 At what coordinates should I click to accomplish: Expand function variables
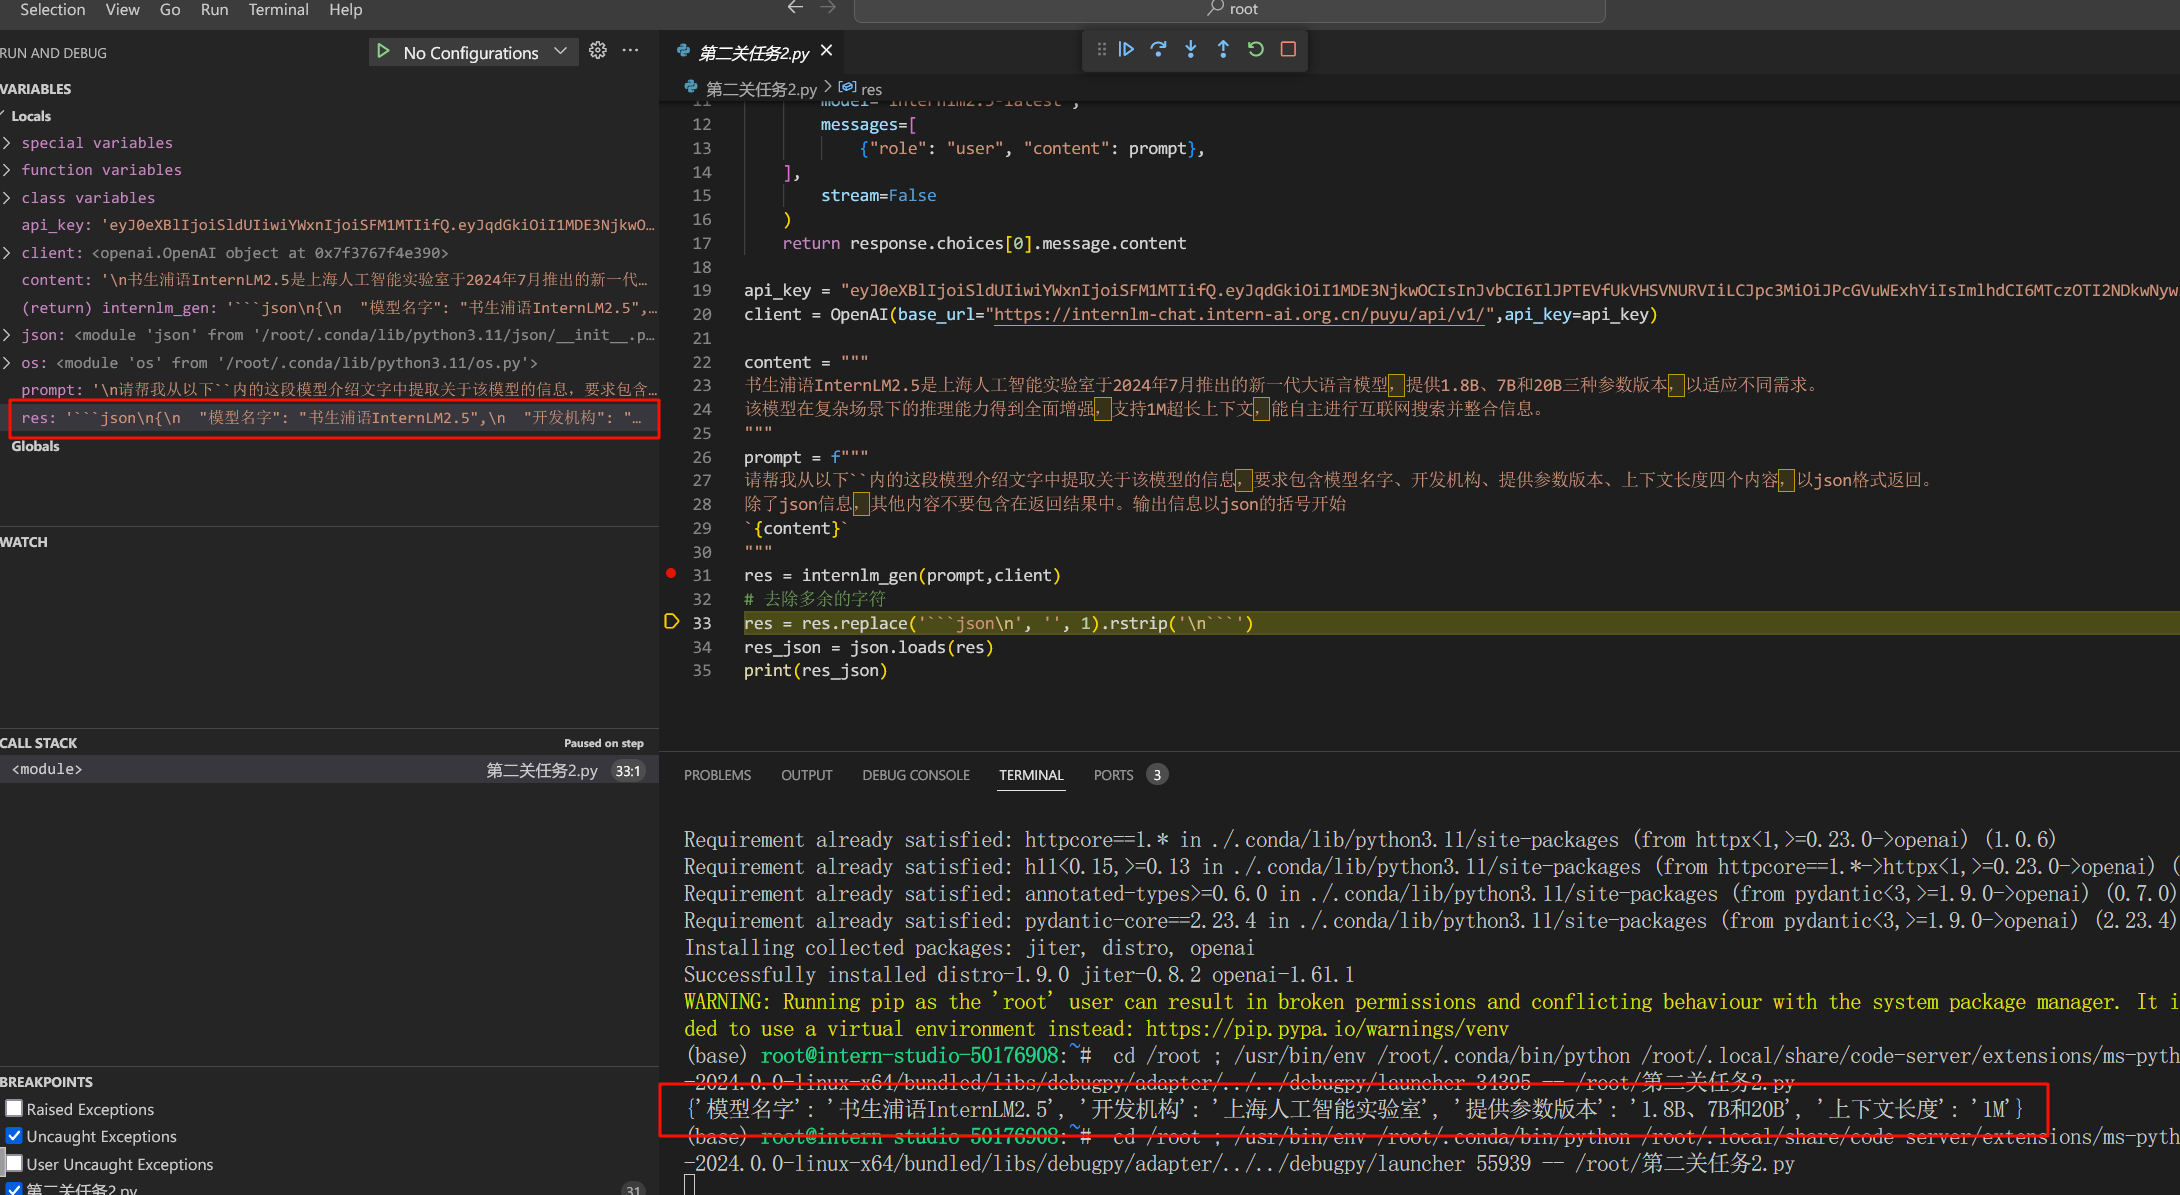point(8,170)
